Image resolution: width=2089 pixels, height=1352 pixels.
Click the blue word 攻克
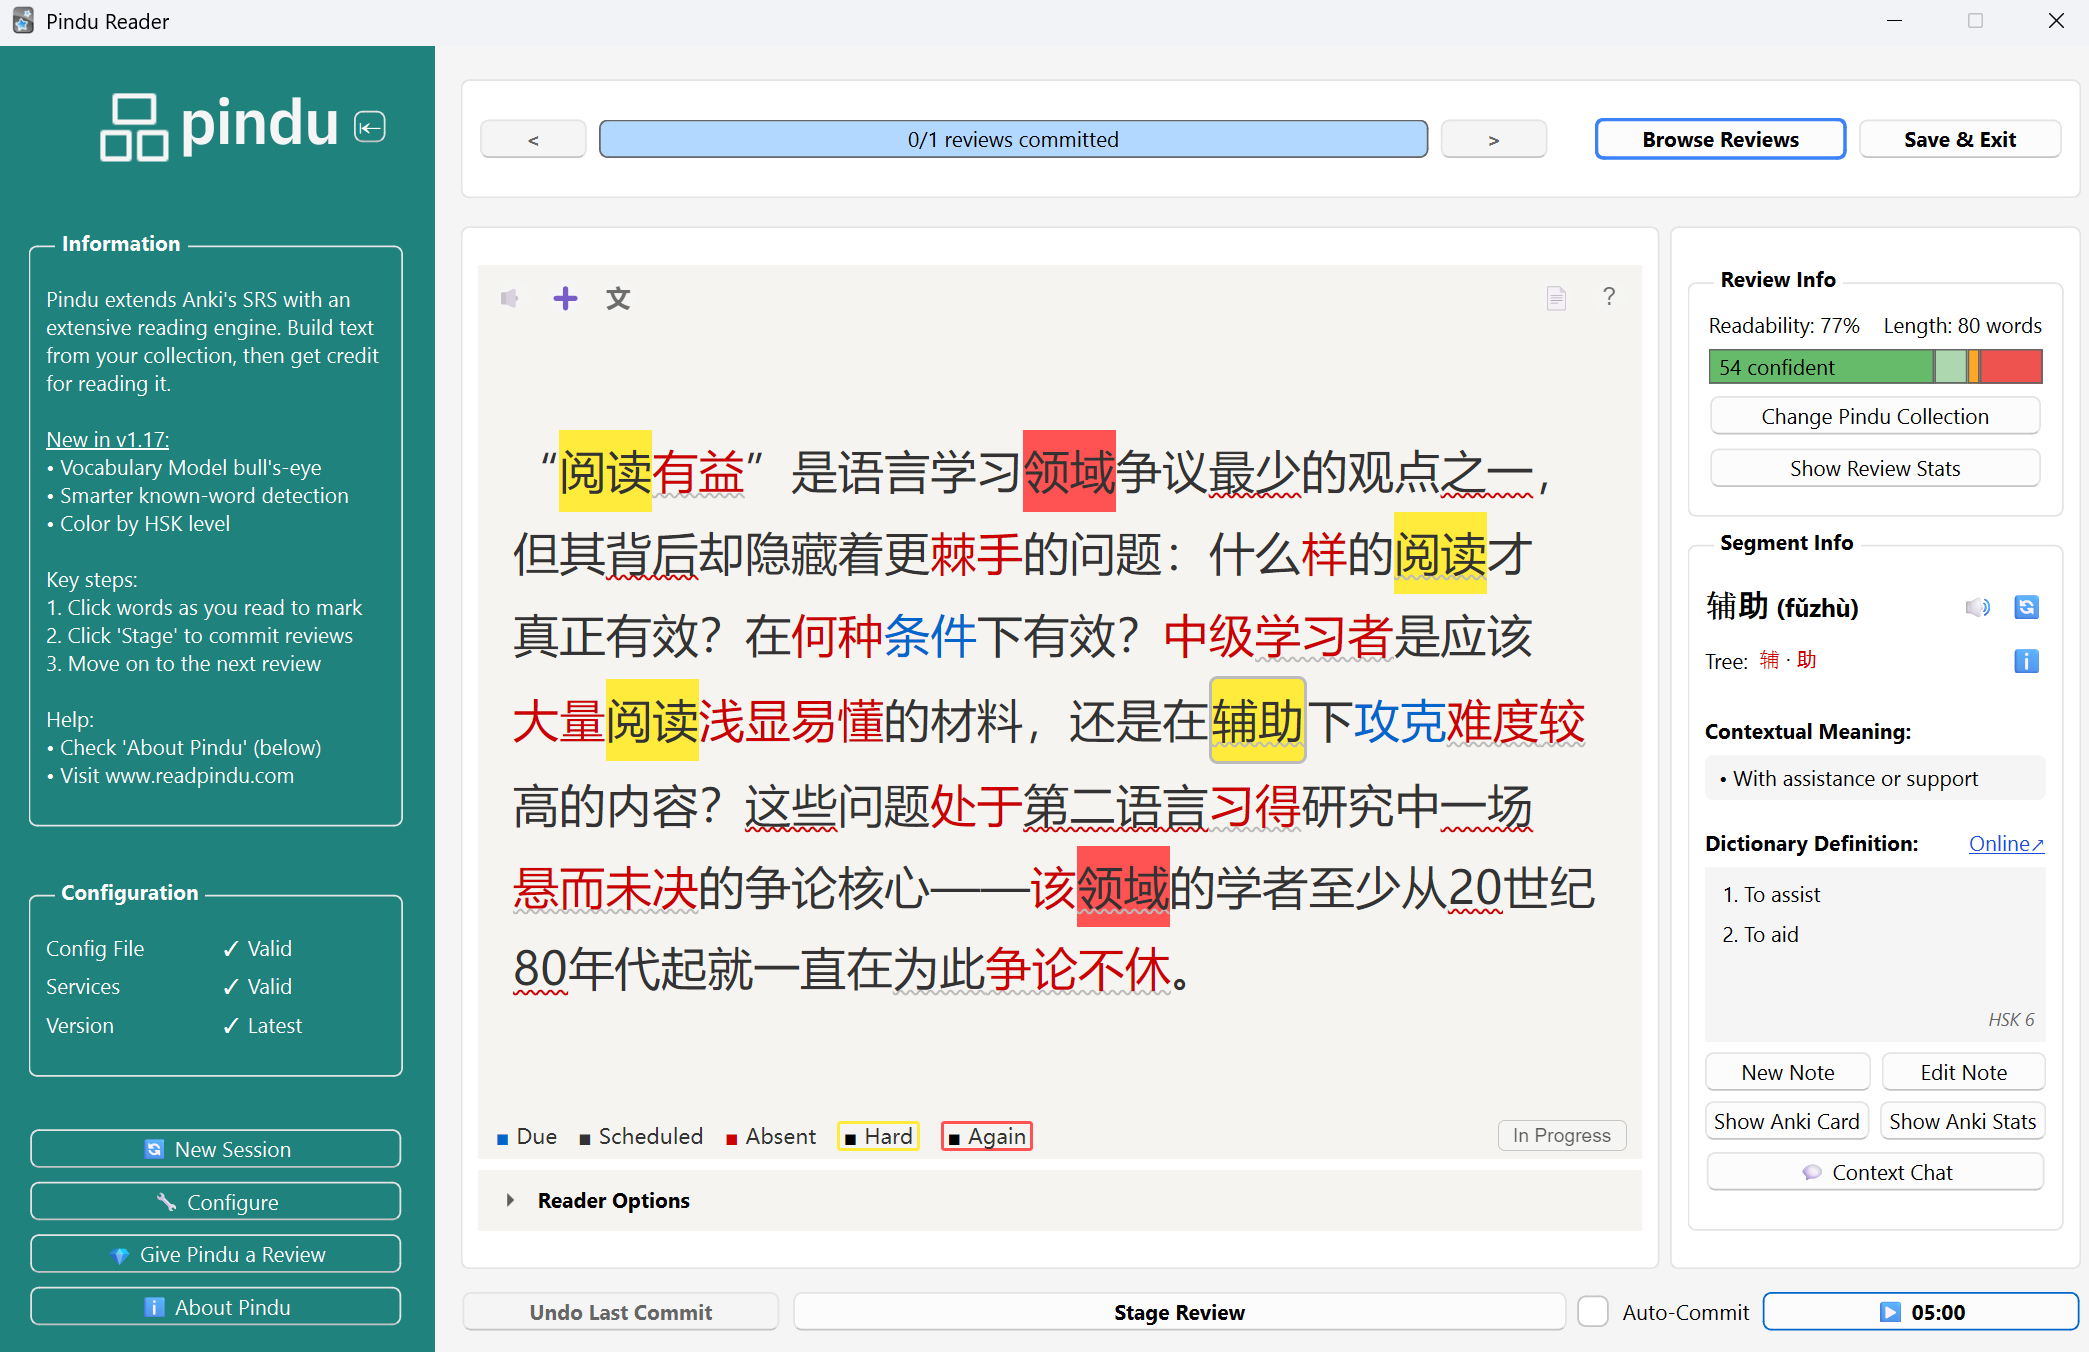coord(1400,721)
